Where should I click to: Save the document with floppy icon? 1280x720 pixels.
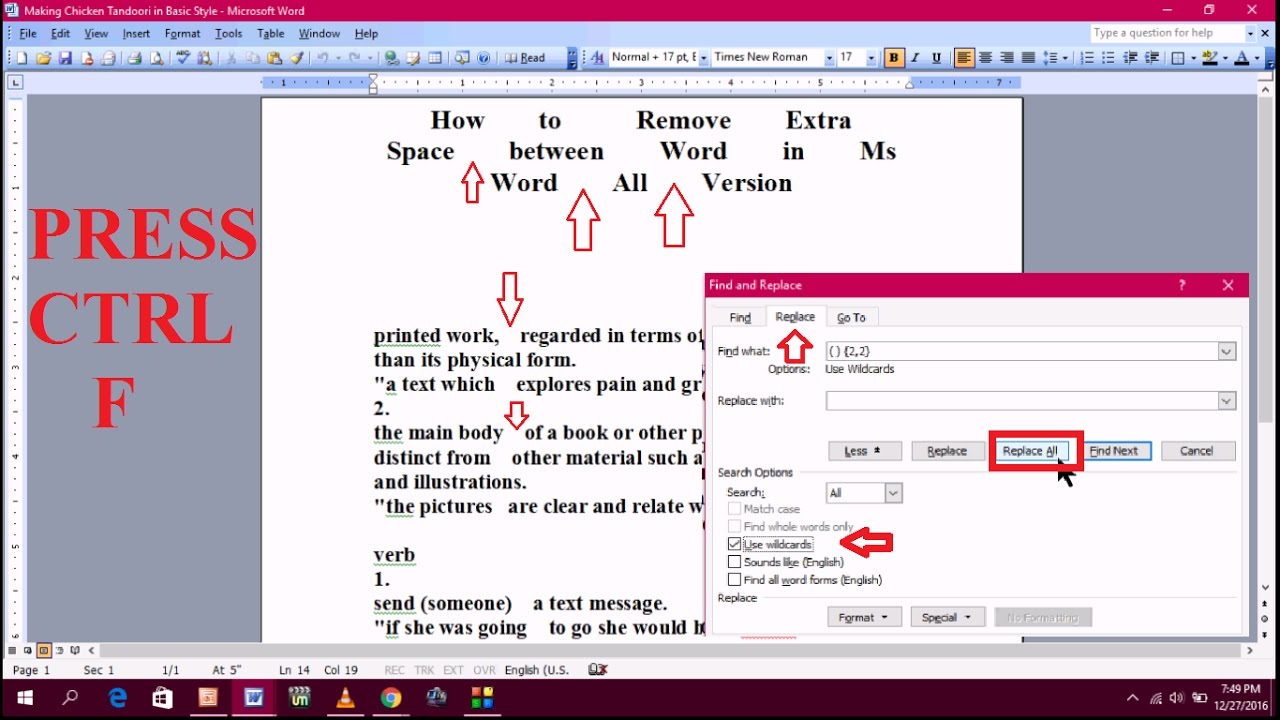(65, 58)
